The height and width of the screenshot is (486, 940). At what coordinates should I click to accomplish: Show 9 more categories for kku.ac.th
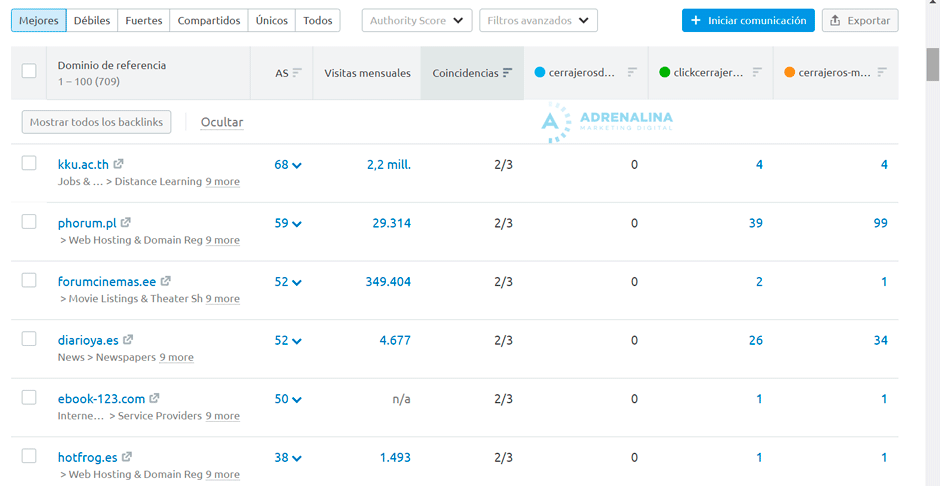click(222, 182)
